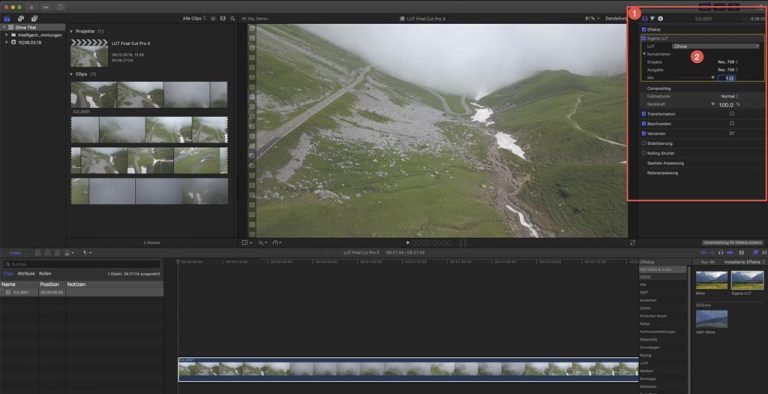Show the Color inspector tab icon
The image size is (768, 394).
[x=652, y=19]
